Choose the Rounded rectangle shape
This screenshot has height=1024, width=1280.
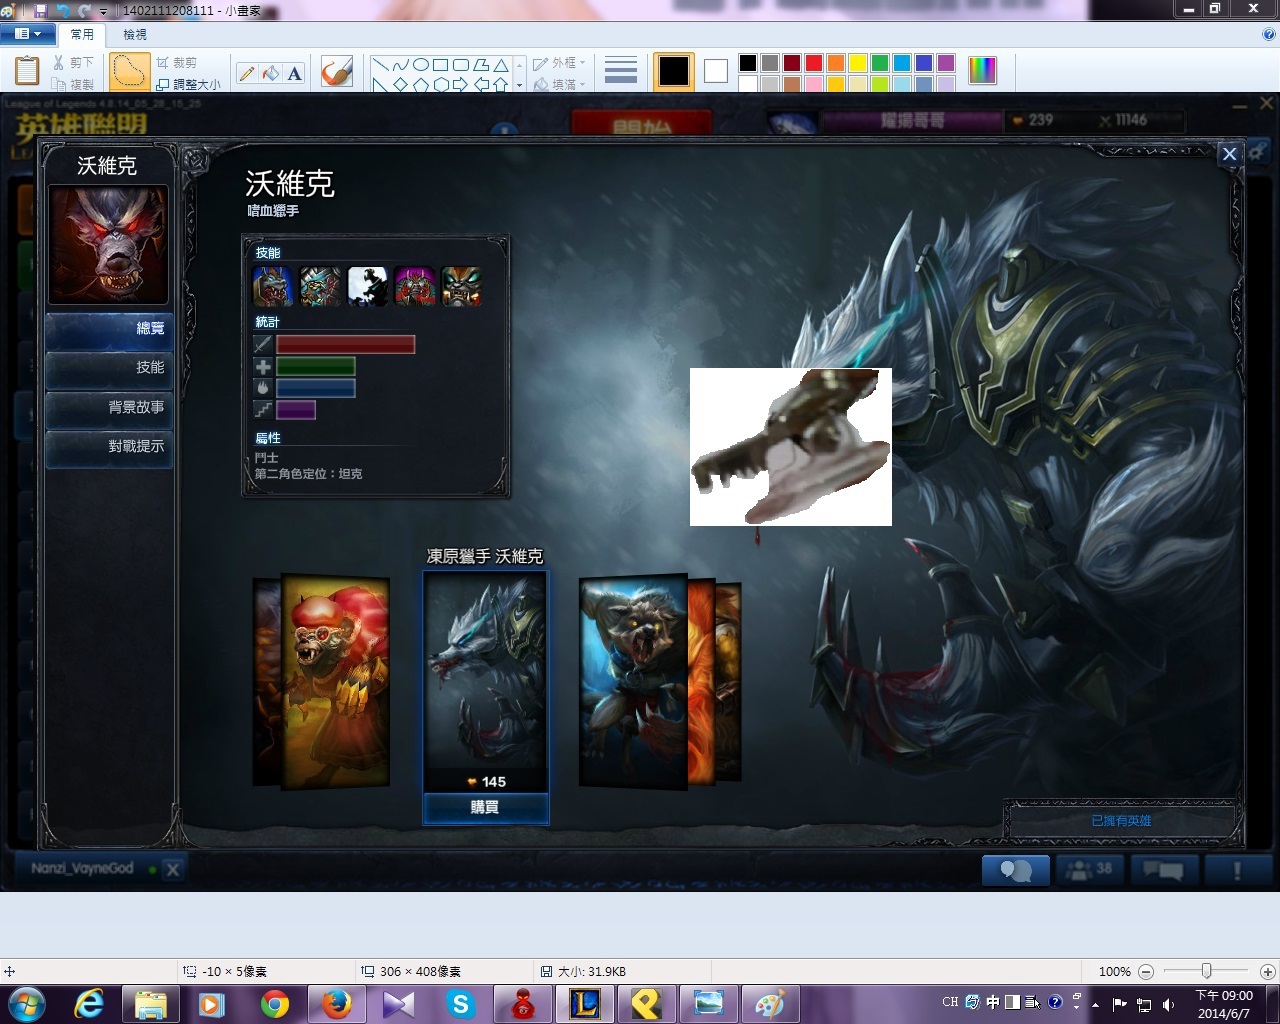(461, 65)
